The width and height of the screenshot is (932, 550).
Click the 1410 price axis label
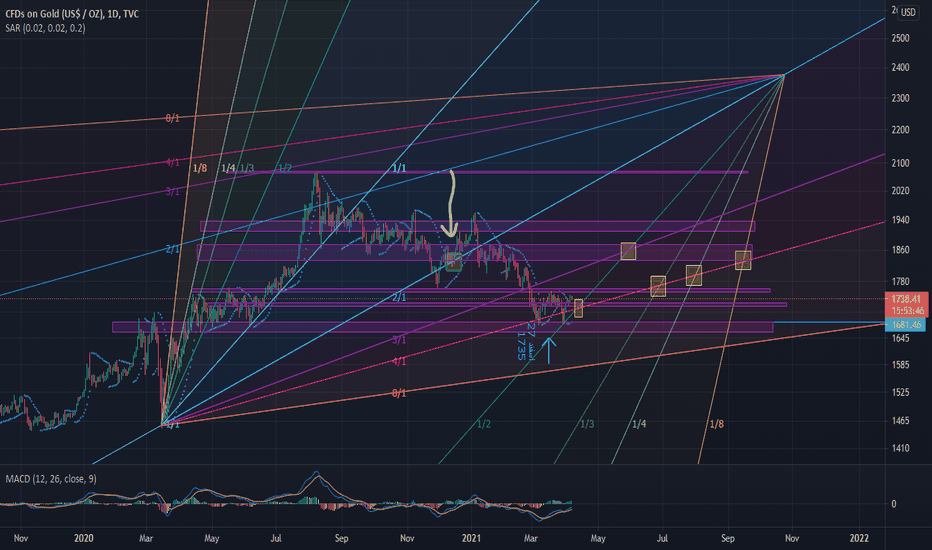point(900,448)
